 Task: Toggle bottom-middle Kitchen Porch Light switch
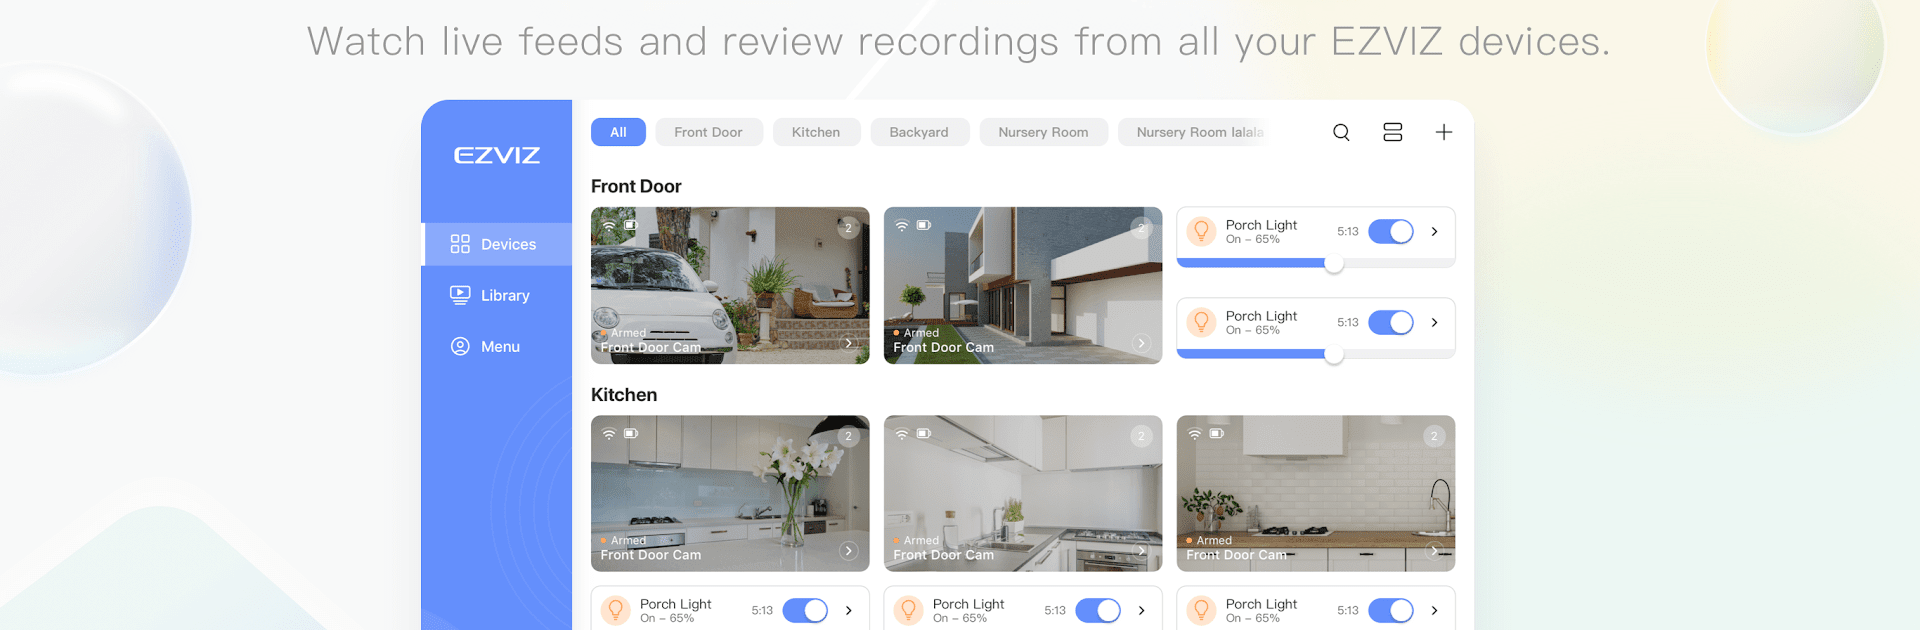point(1098,610)
